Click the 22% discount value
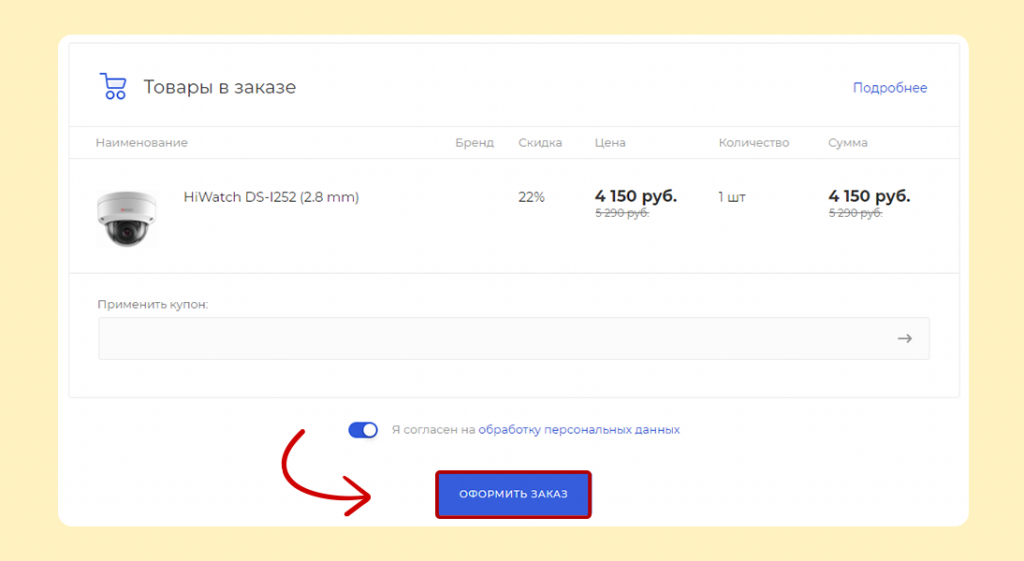Image resolution: width=1024 pixels, height=561 pixels. coord(531,197)
